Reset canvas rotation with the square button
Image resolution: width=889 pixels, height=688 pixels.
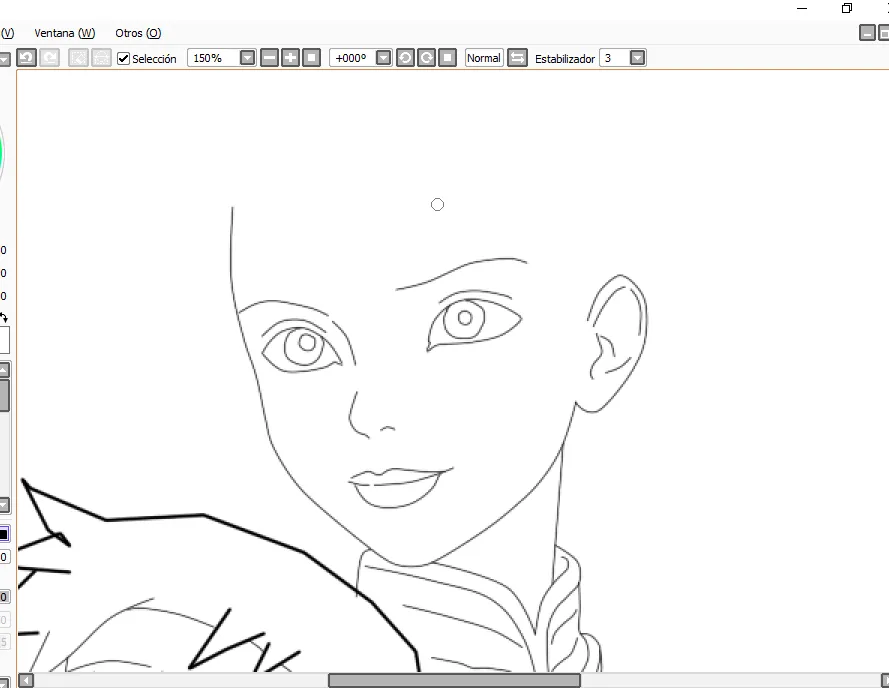tap(447, 58)
